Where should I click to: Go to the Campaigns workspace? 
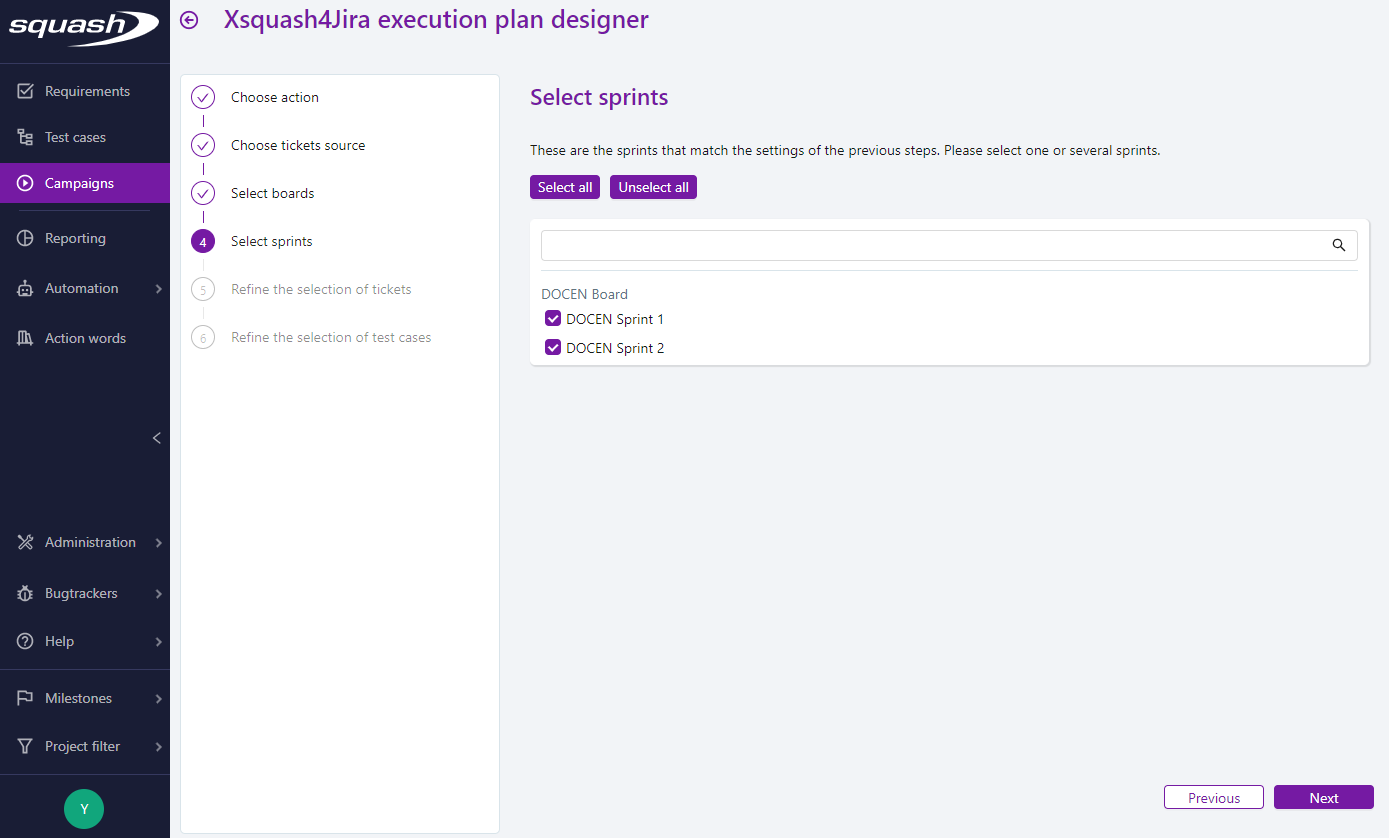pyautogui.click(x=79, y=183)
